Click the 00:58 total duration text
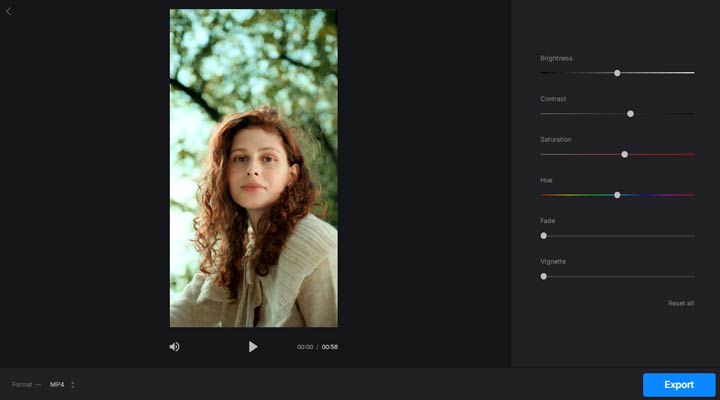 pyautogui.click(x=330, y=347)
